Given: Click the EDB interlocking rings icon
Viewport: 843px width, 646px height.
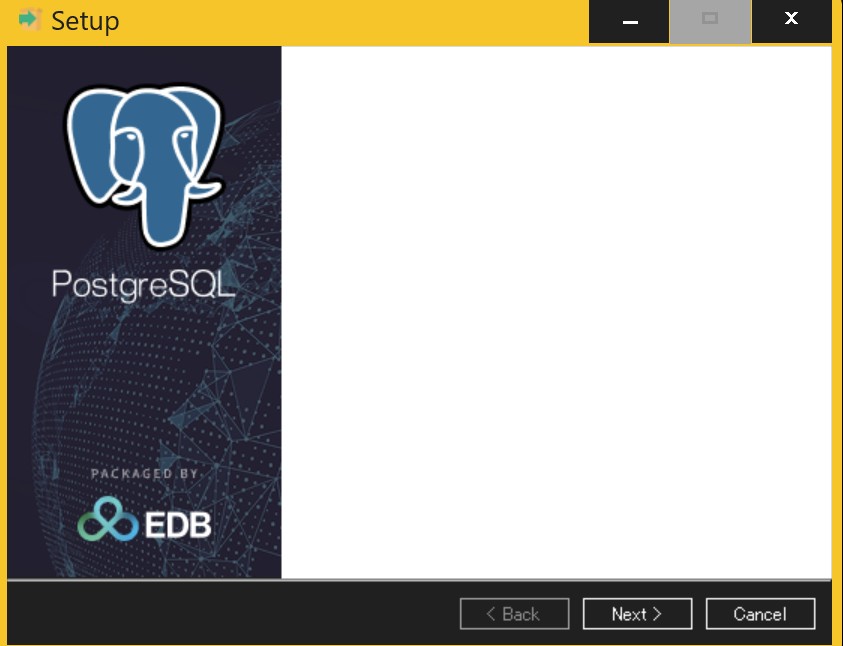Looking at the screenshot, I should [x=108, y=520].
